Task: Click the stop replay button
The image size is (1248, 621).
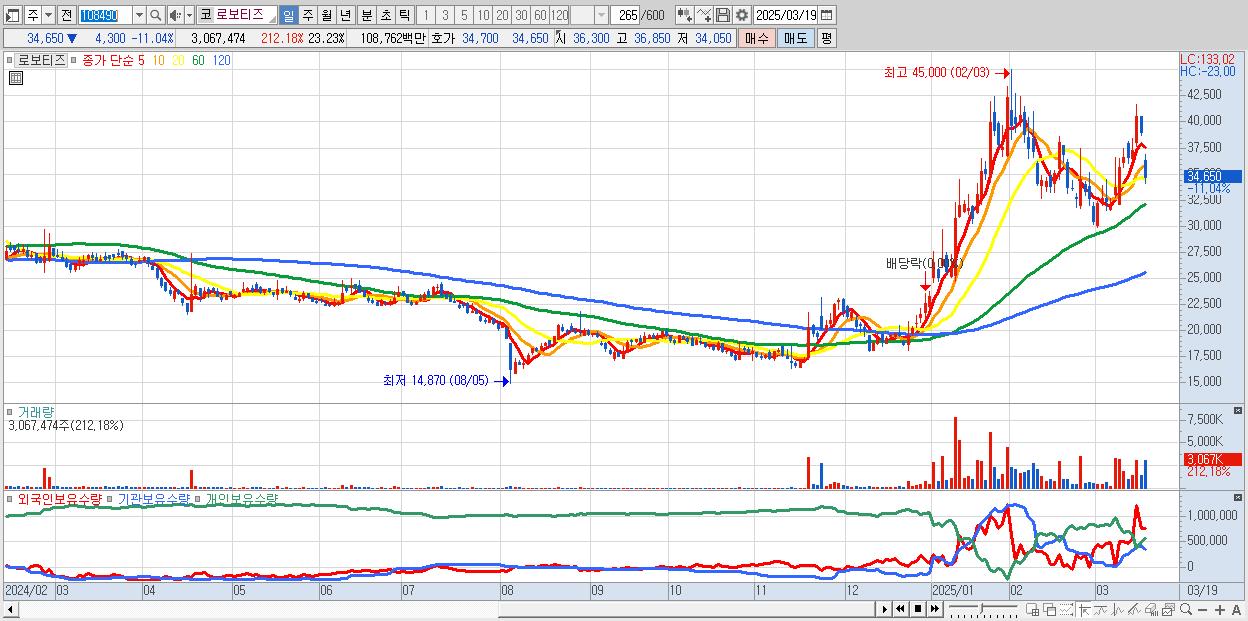Action: pyautogui.click(x=918, y=609)
